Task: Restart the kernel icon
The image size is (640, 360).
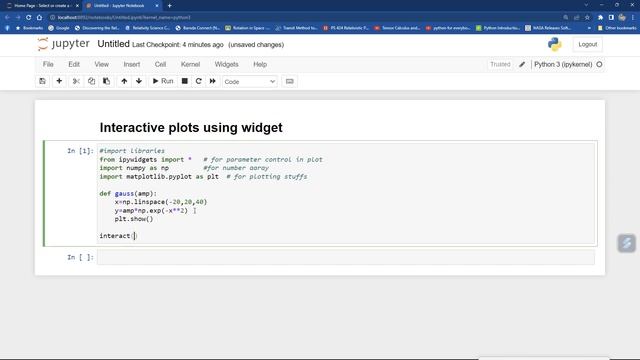Action: tap(198, 81)
